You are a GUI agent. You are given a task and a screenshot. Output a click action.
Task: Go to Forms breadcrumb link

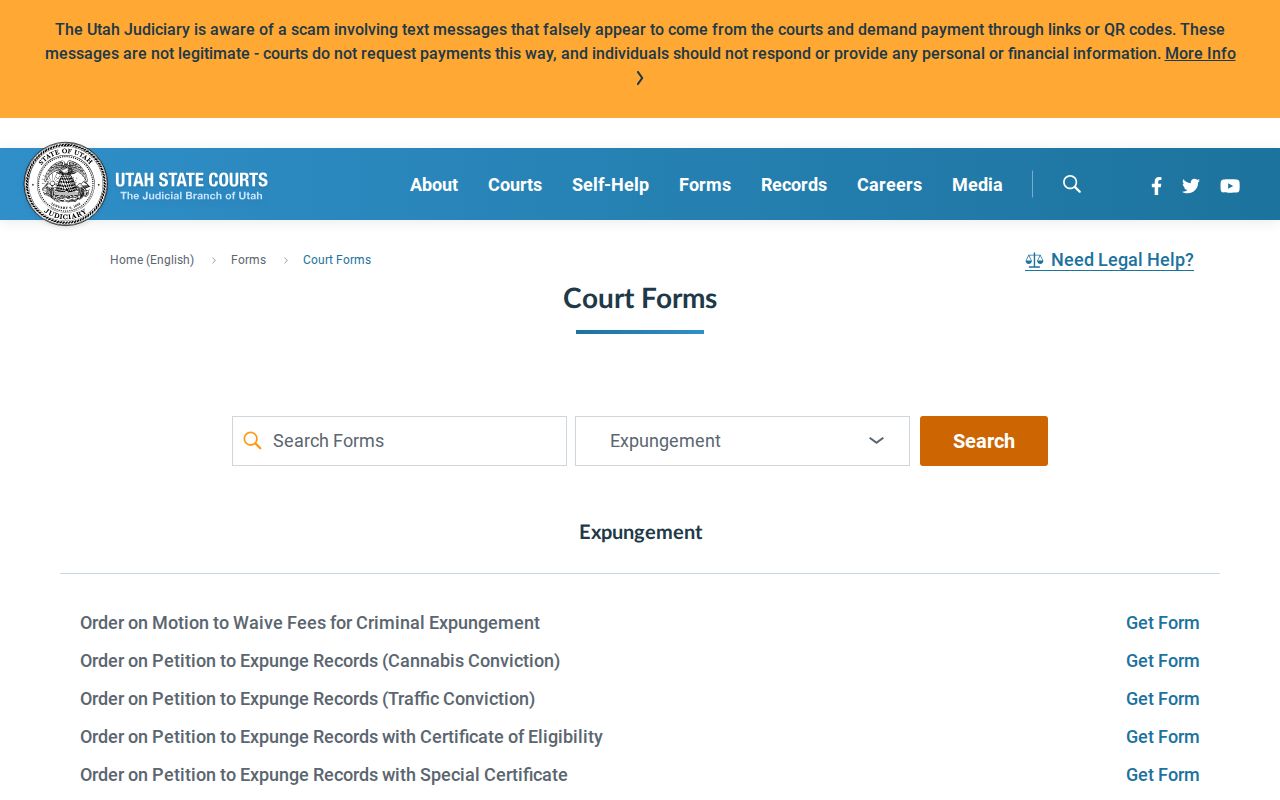click(x=248, y=259)
